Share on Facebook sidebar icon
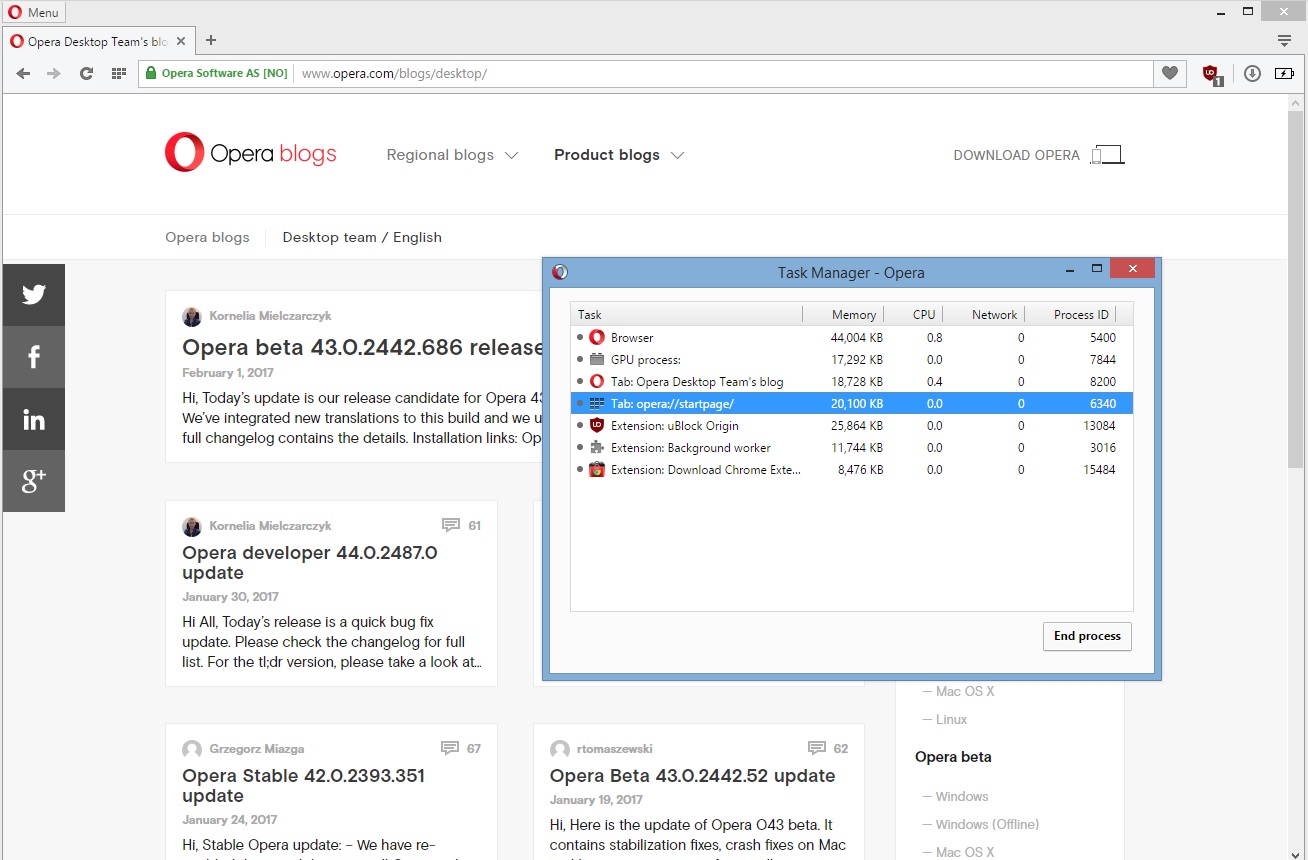1308x860 pixels. 34,357
